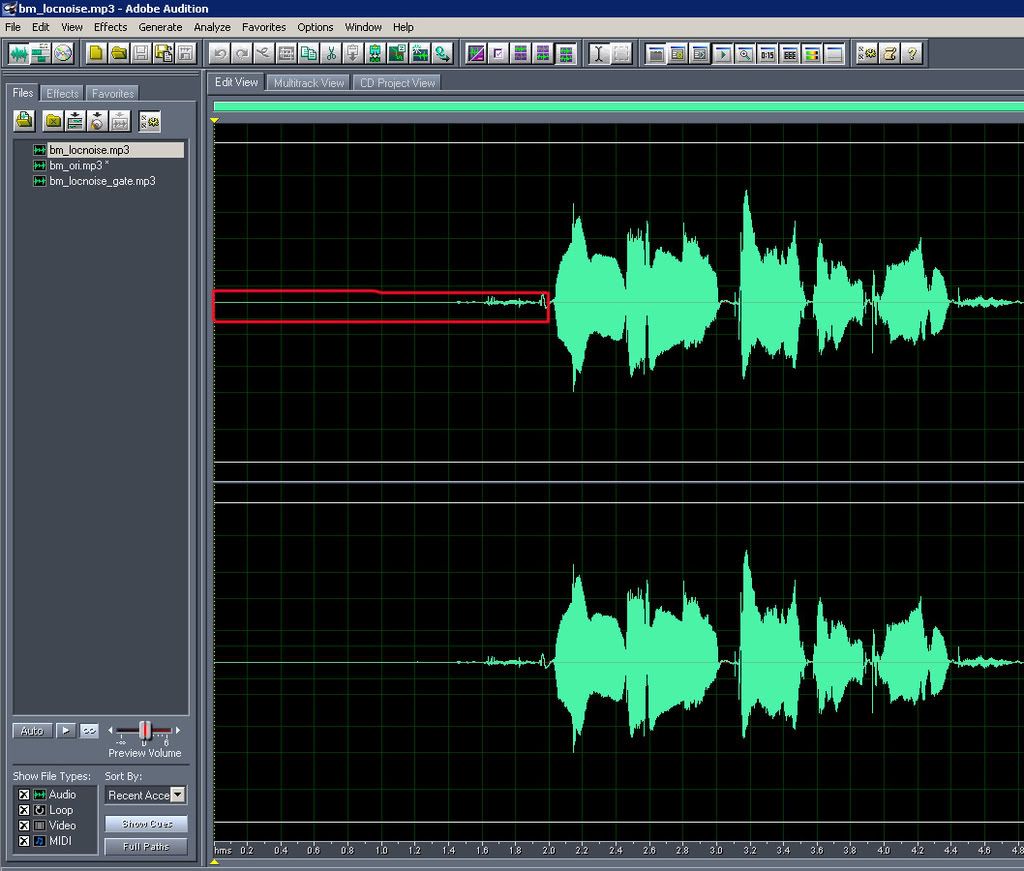The width and height of the screenshot is (1024, 871).
Task: Open the File menu
Action: click(12, 27)
